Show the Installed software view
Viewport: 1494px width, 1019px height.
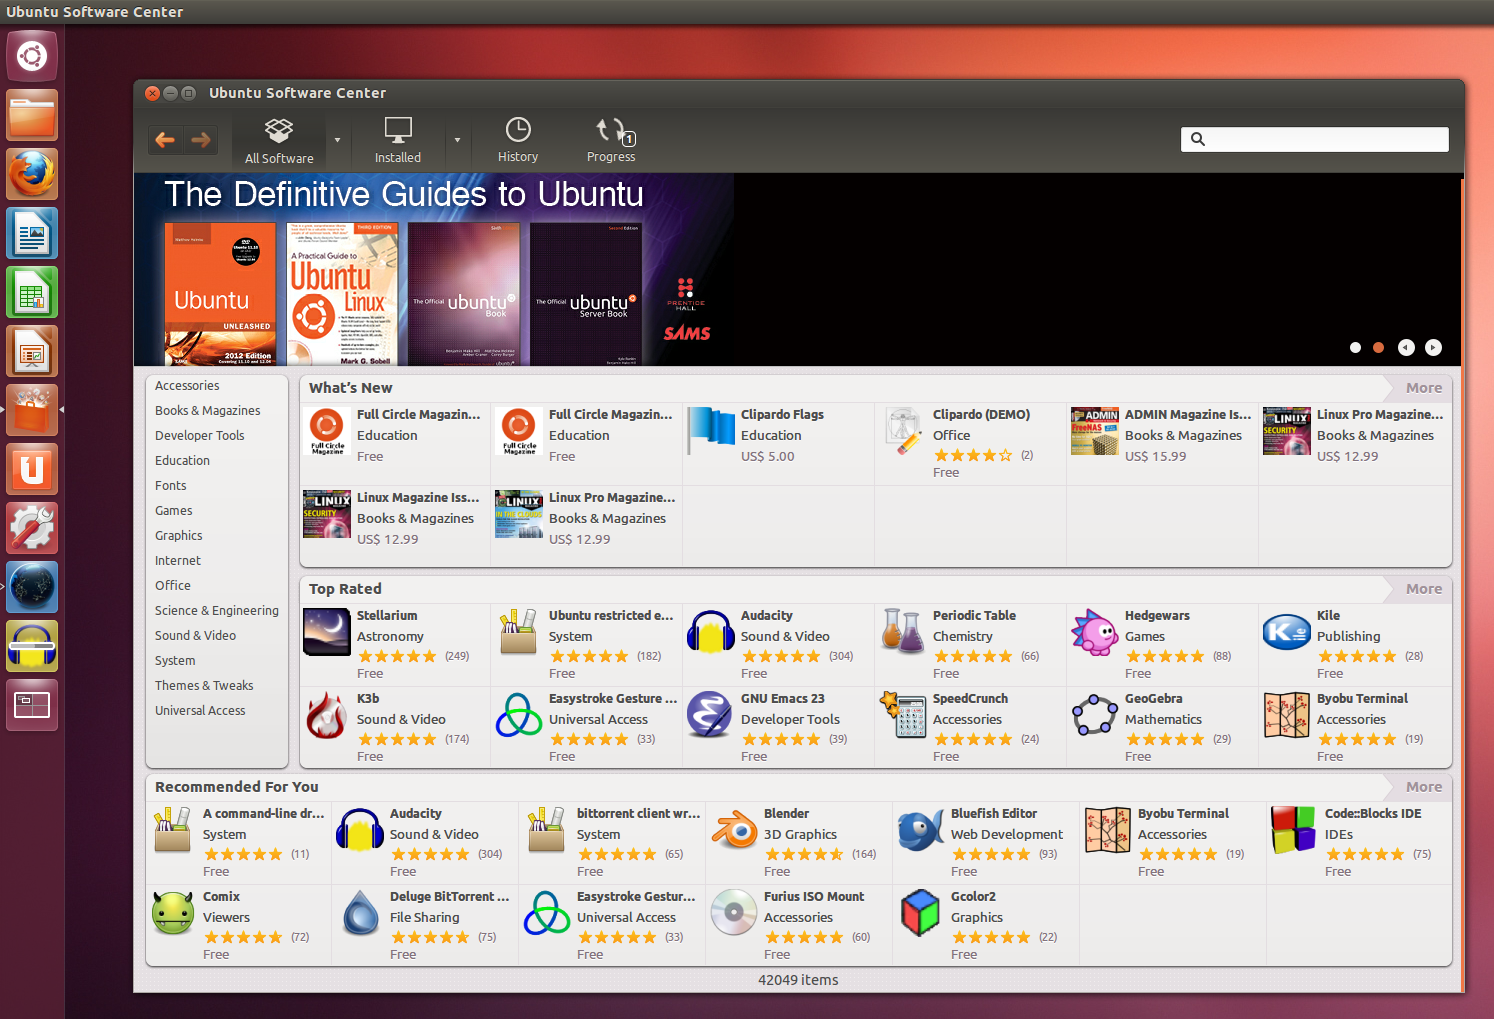coord(398,141)
